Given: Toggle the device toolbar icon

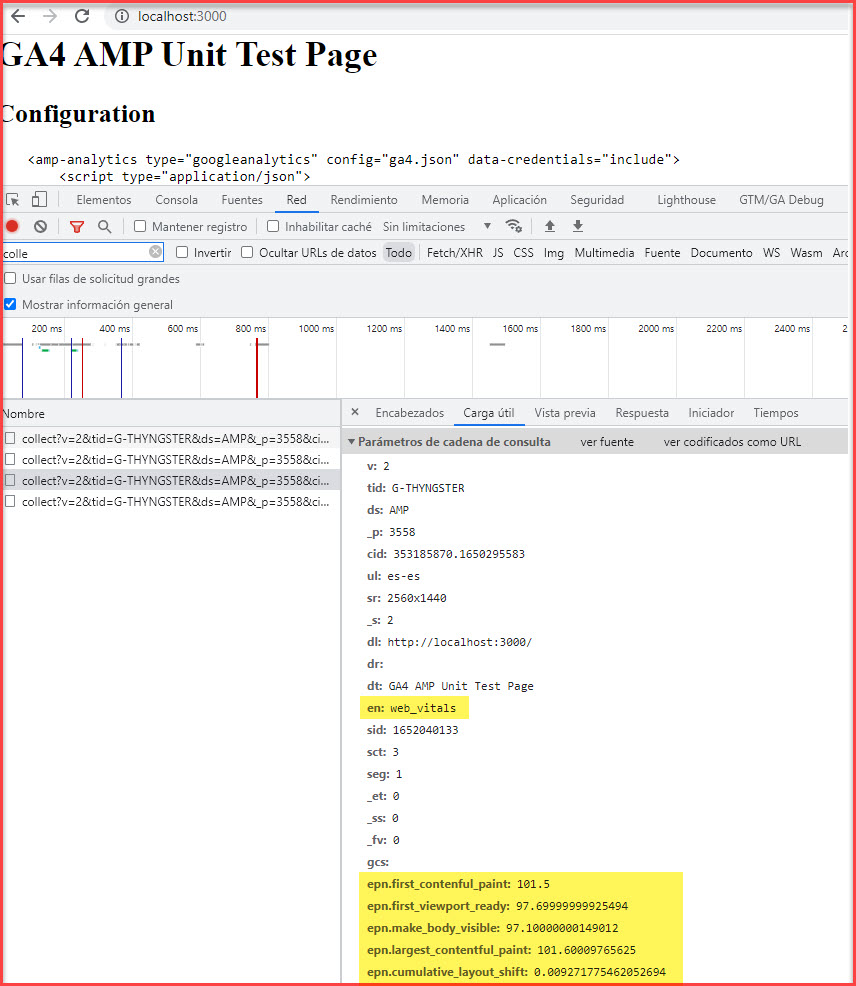Looking at the screenshot, I should pyautogui.click(x=39, y=200).
